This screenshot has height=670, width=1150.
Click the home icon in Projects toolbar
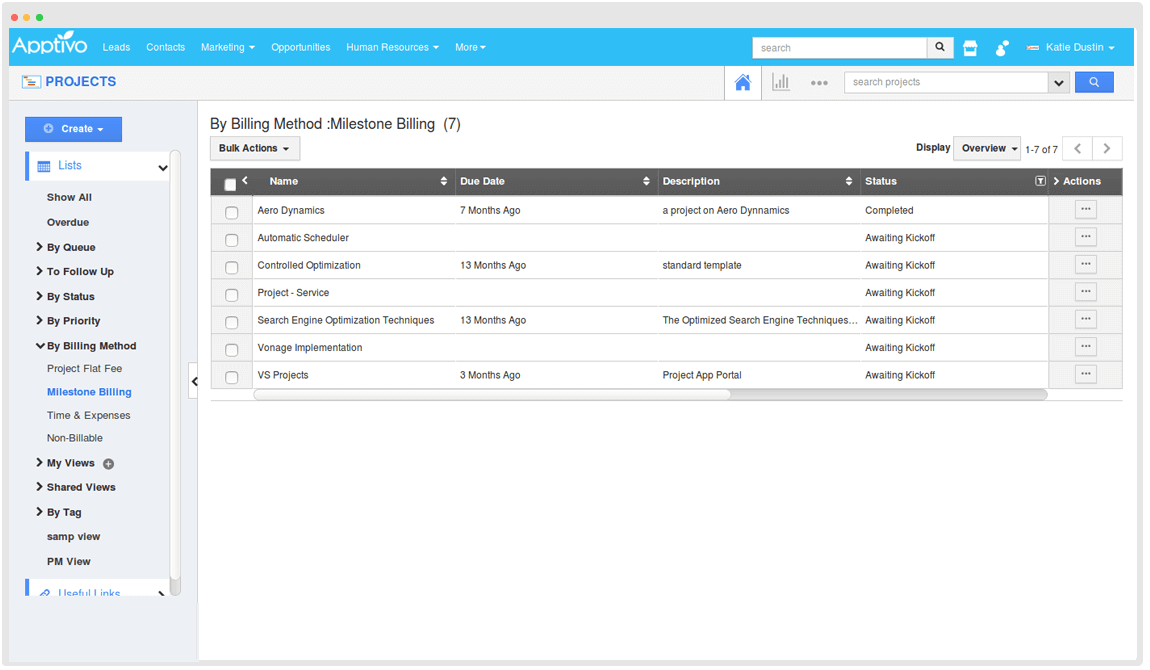point(742,83)
